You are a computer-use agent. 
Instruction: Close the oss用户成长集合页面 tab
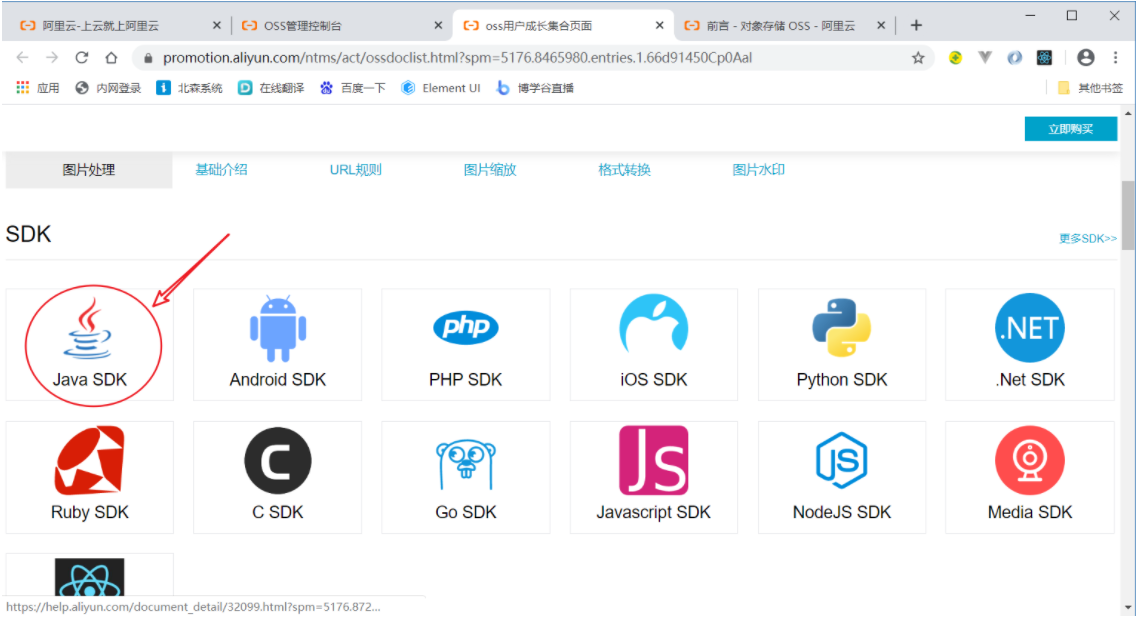point(659,25)
